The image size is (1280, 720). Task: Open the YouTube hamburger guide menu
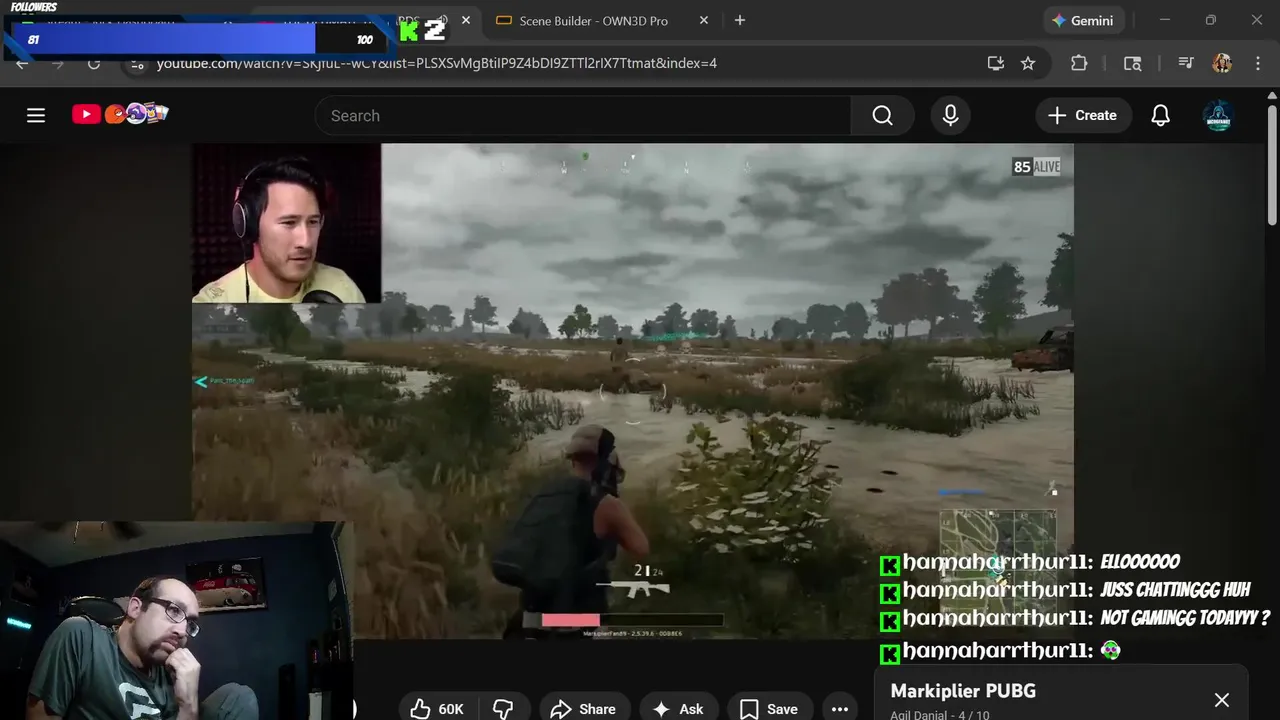pyautogui.click(x=36, y=116)
